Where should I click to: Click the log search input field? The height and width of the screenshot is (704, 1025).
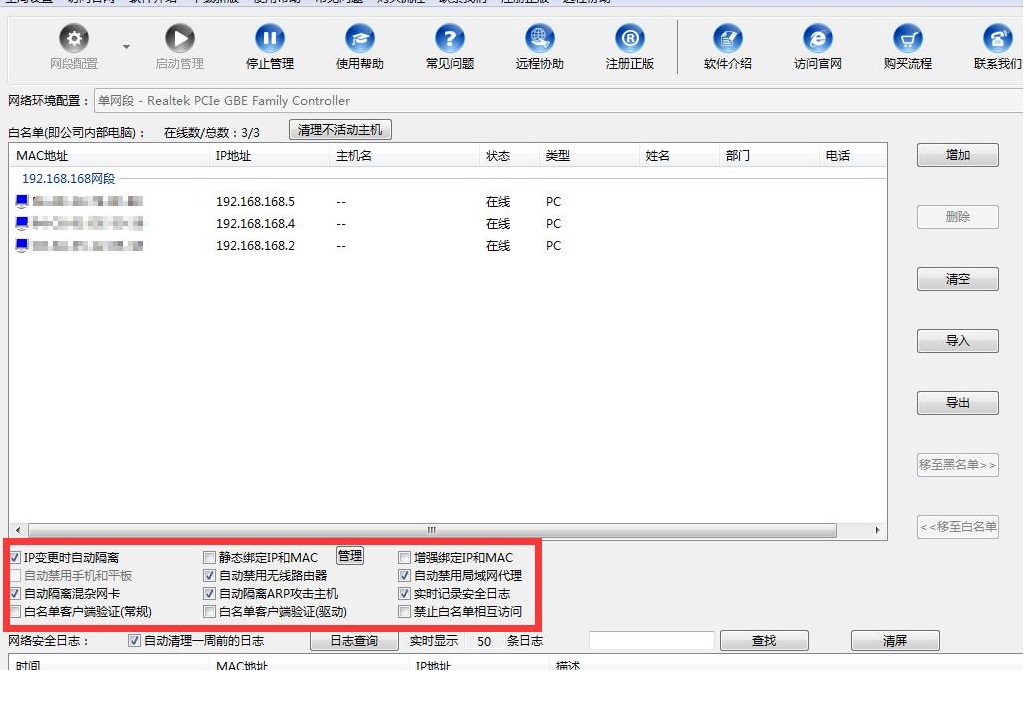coord(651,641)
